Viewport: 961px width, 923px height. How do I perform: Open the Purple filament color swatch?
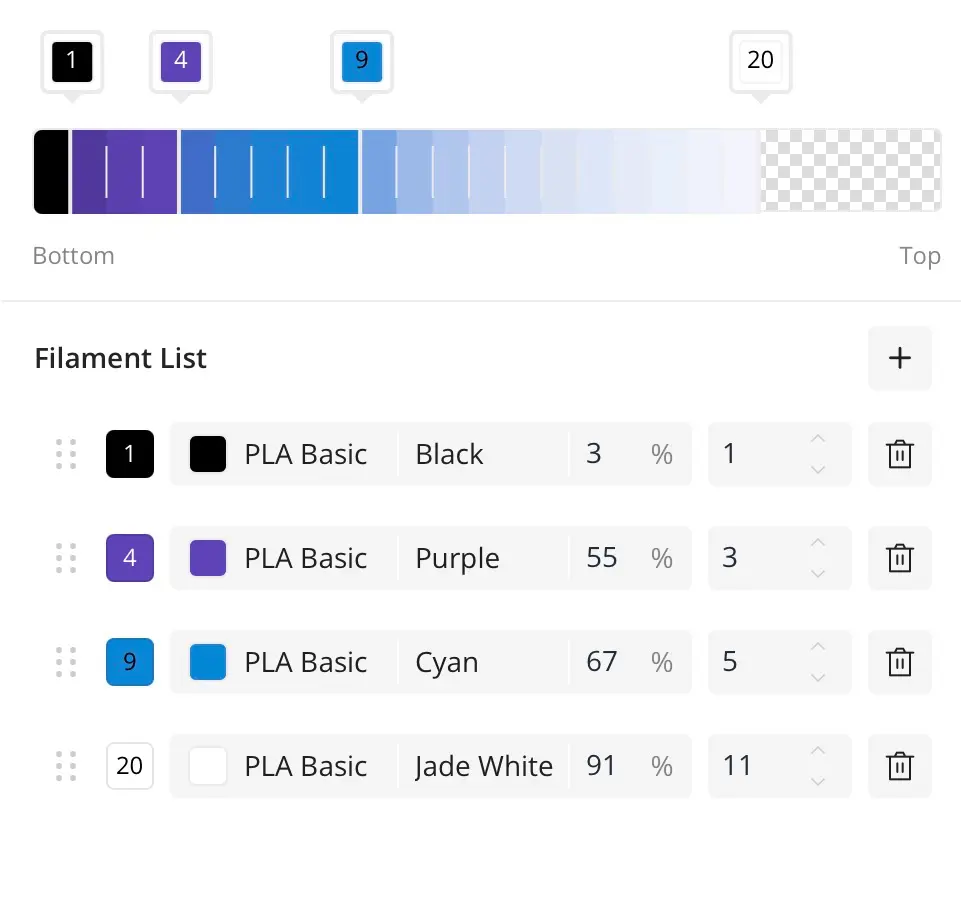pos(208,558)
